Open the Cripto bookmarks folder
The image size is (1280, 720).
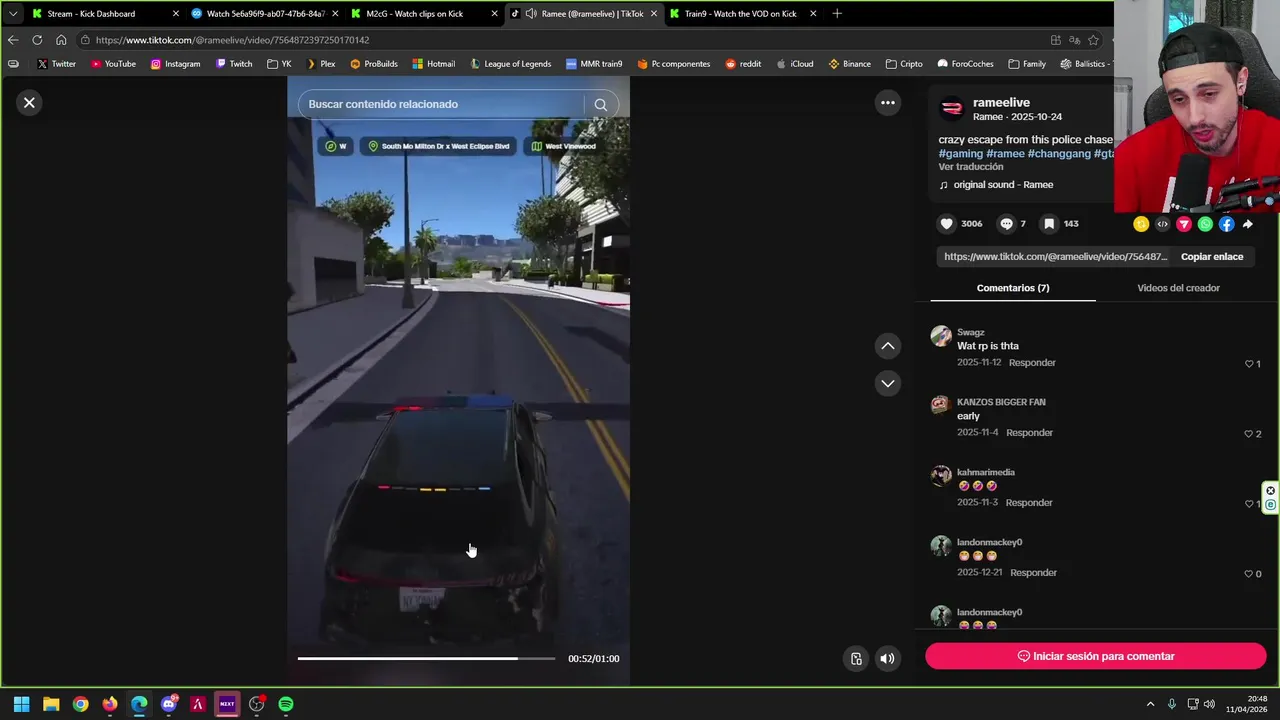click(904, 64)
